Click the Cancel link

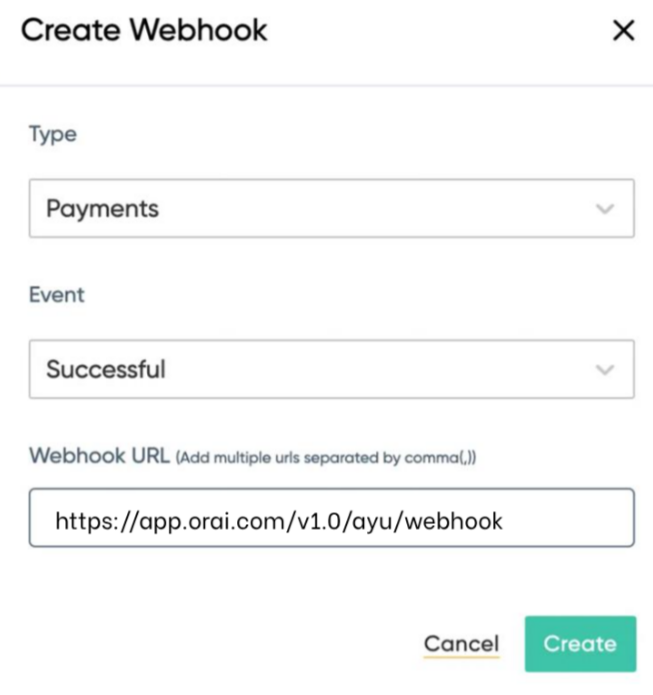pos(461,644)
